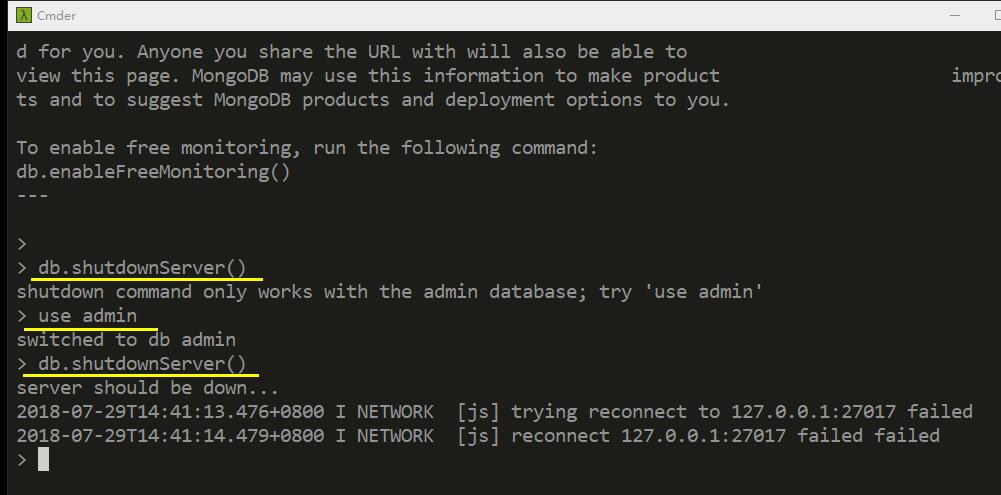
Task: Click the db.shutdownServer() command below "switched to db admin"
Action: pos(142,364)
